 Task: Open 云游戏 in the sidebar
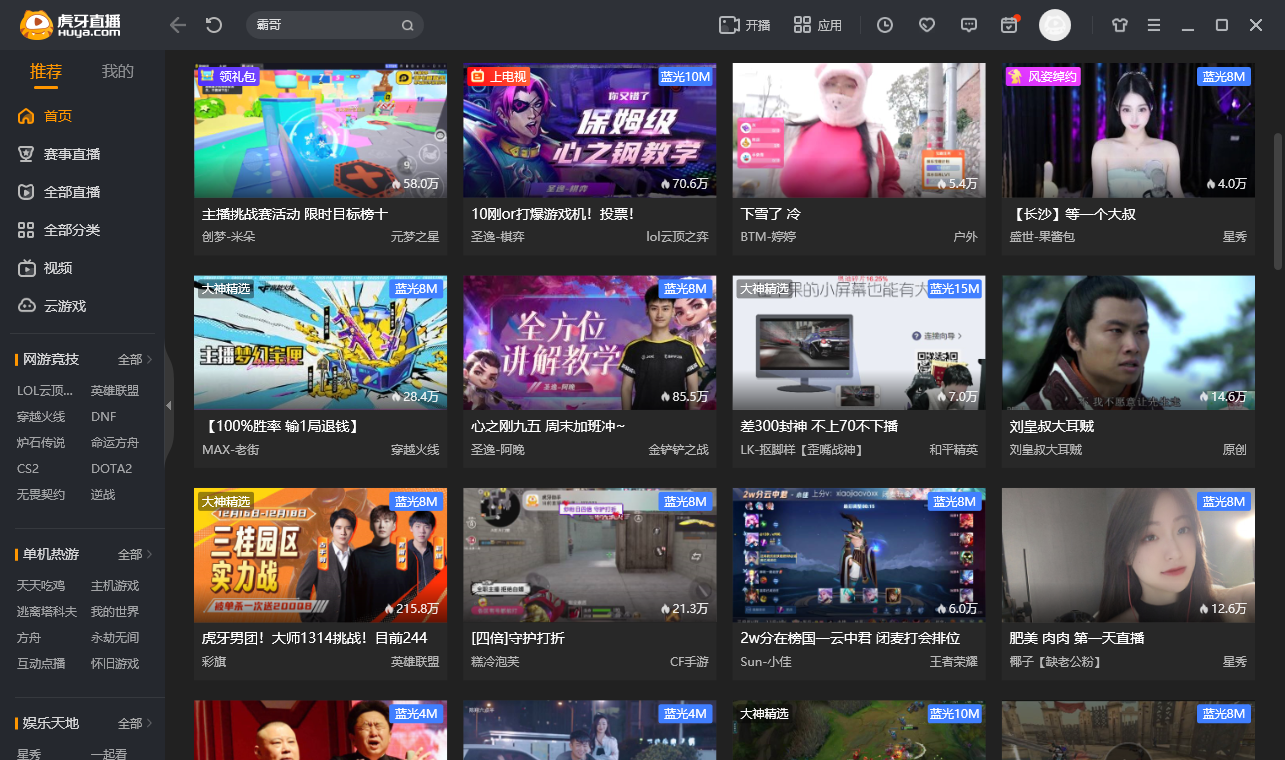coord(52,306)
